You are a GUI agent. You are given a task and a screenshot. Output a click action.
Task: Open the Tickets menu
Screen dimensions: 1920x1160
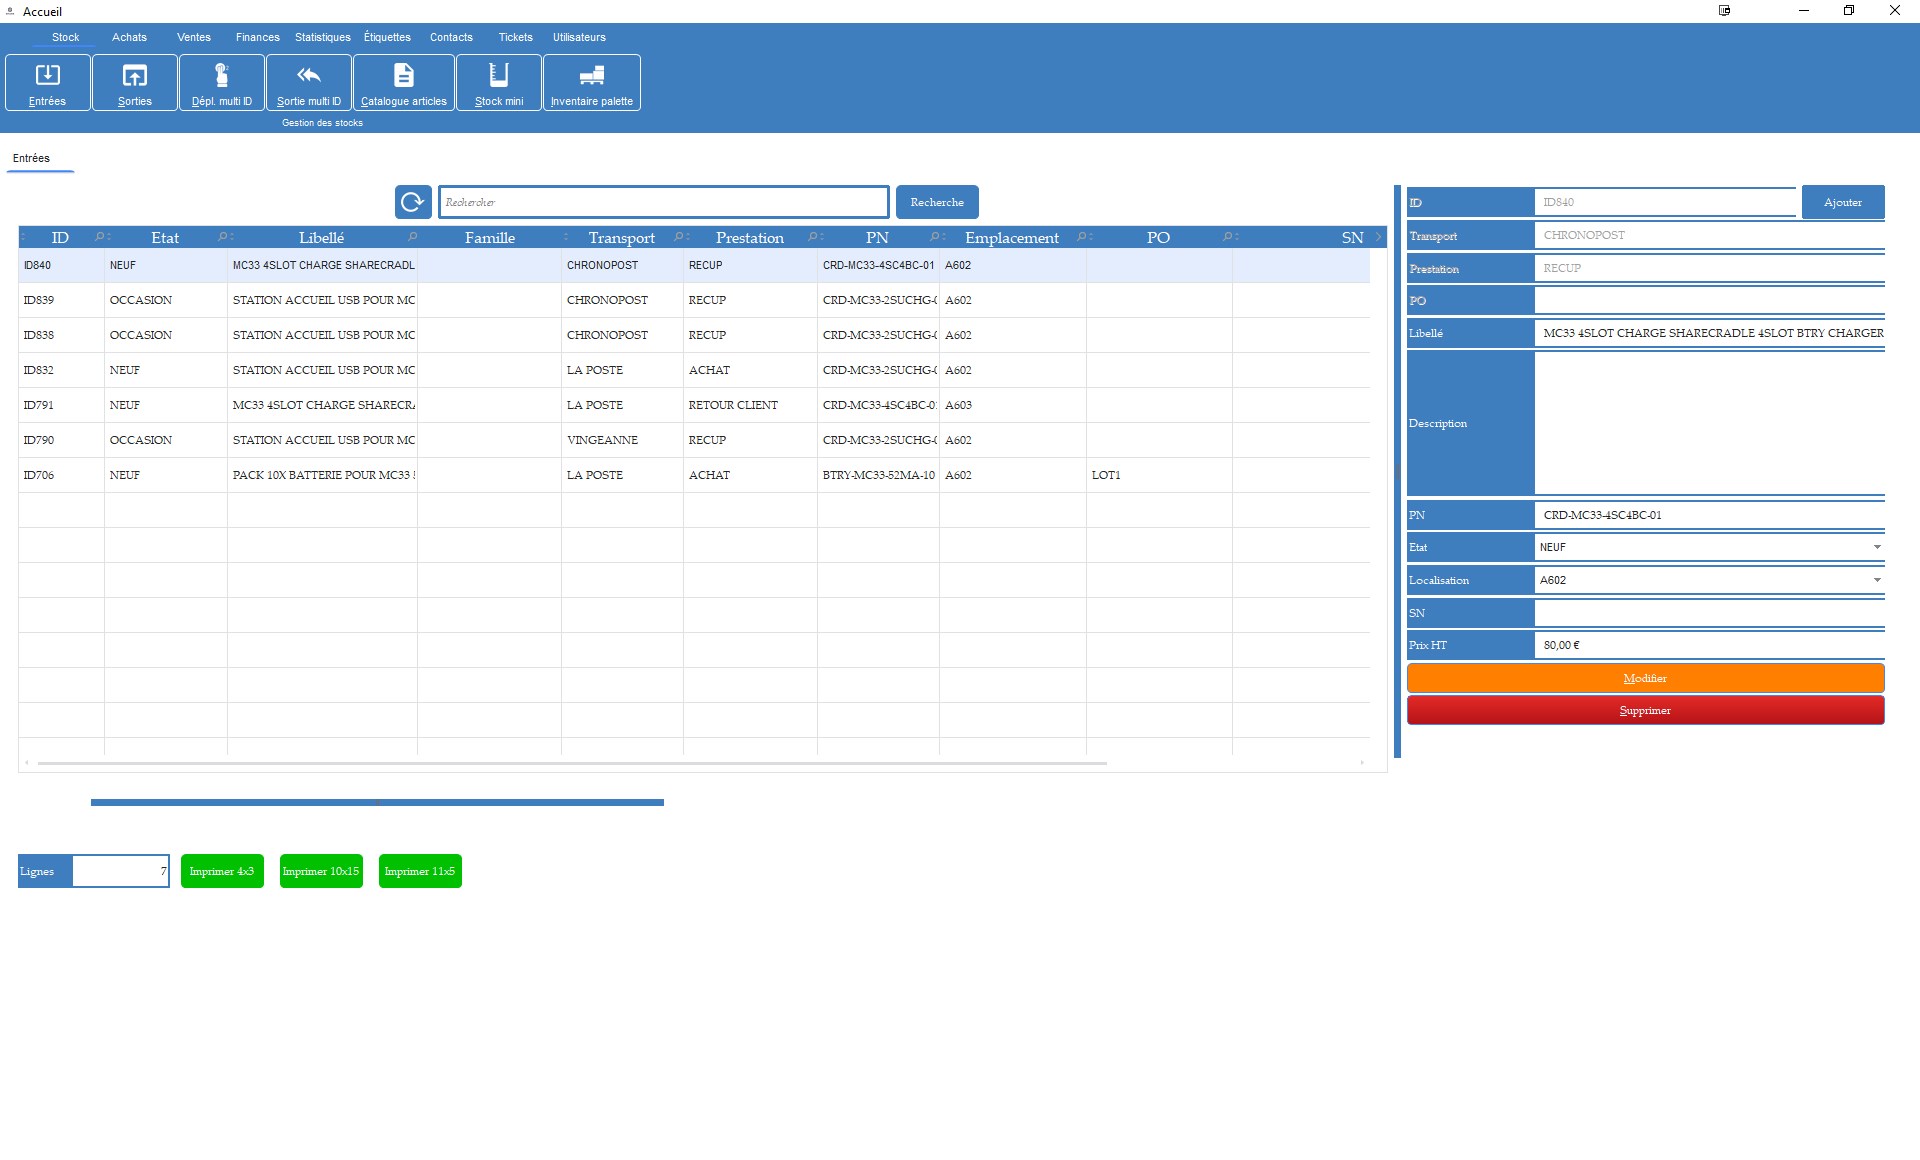pos(516,37)
